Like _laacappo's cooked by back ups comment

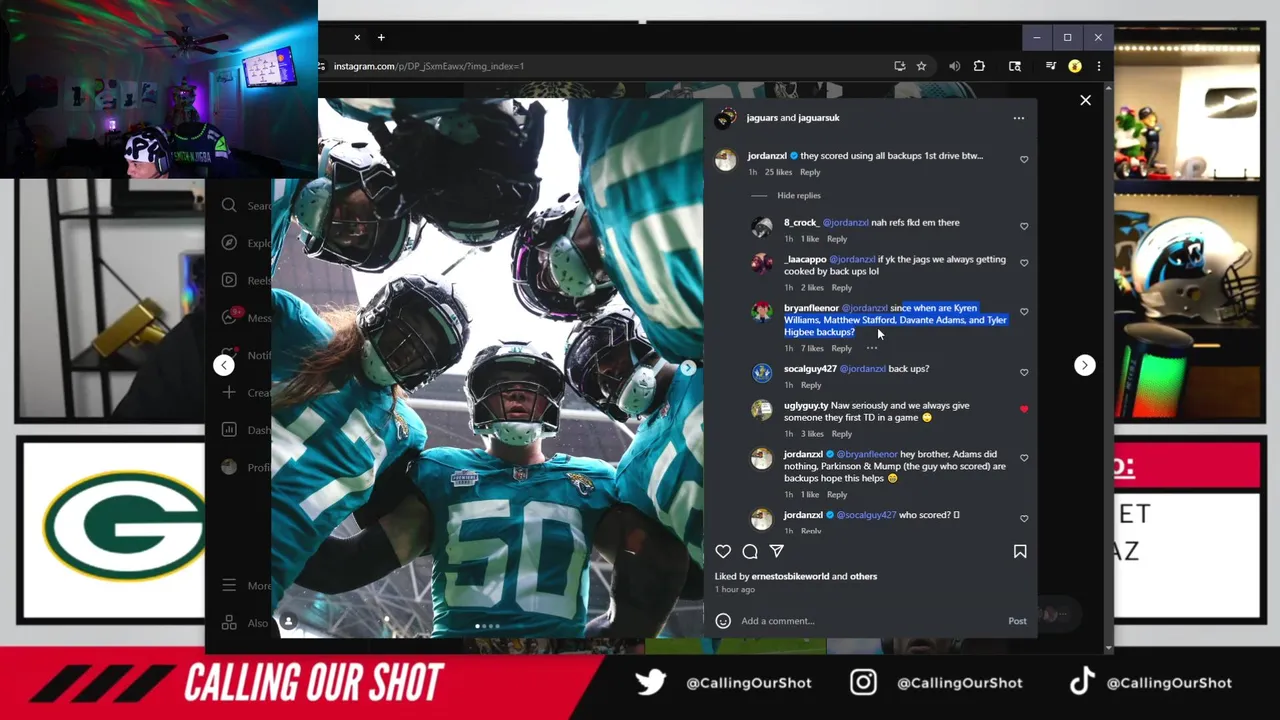[x=1024, y=263]
